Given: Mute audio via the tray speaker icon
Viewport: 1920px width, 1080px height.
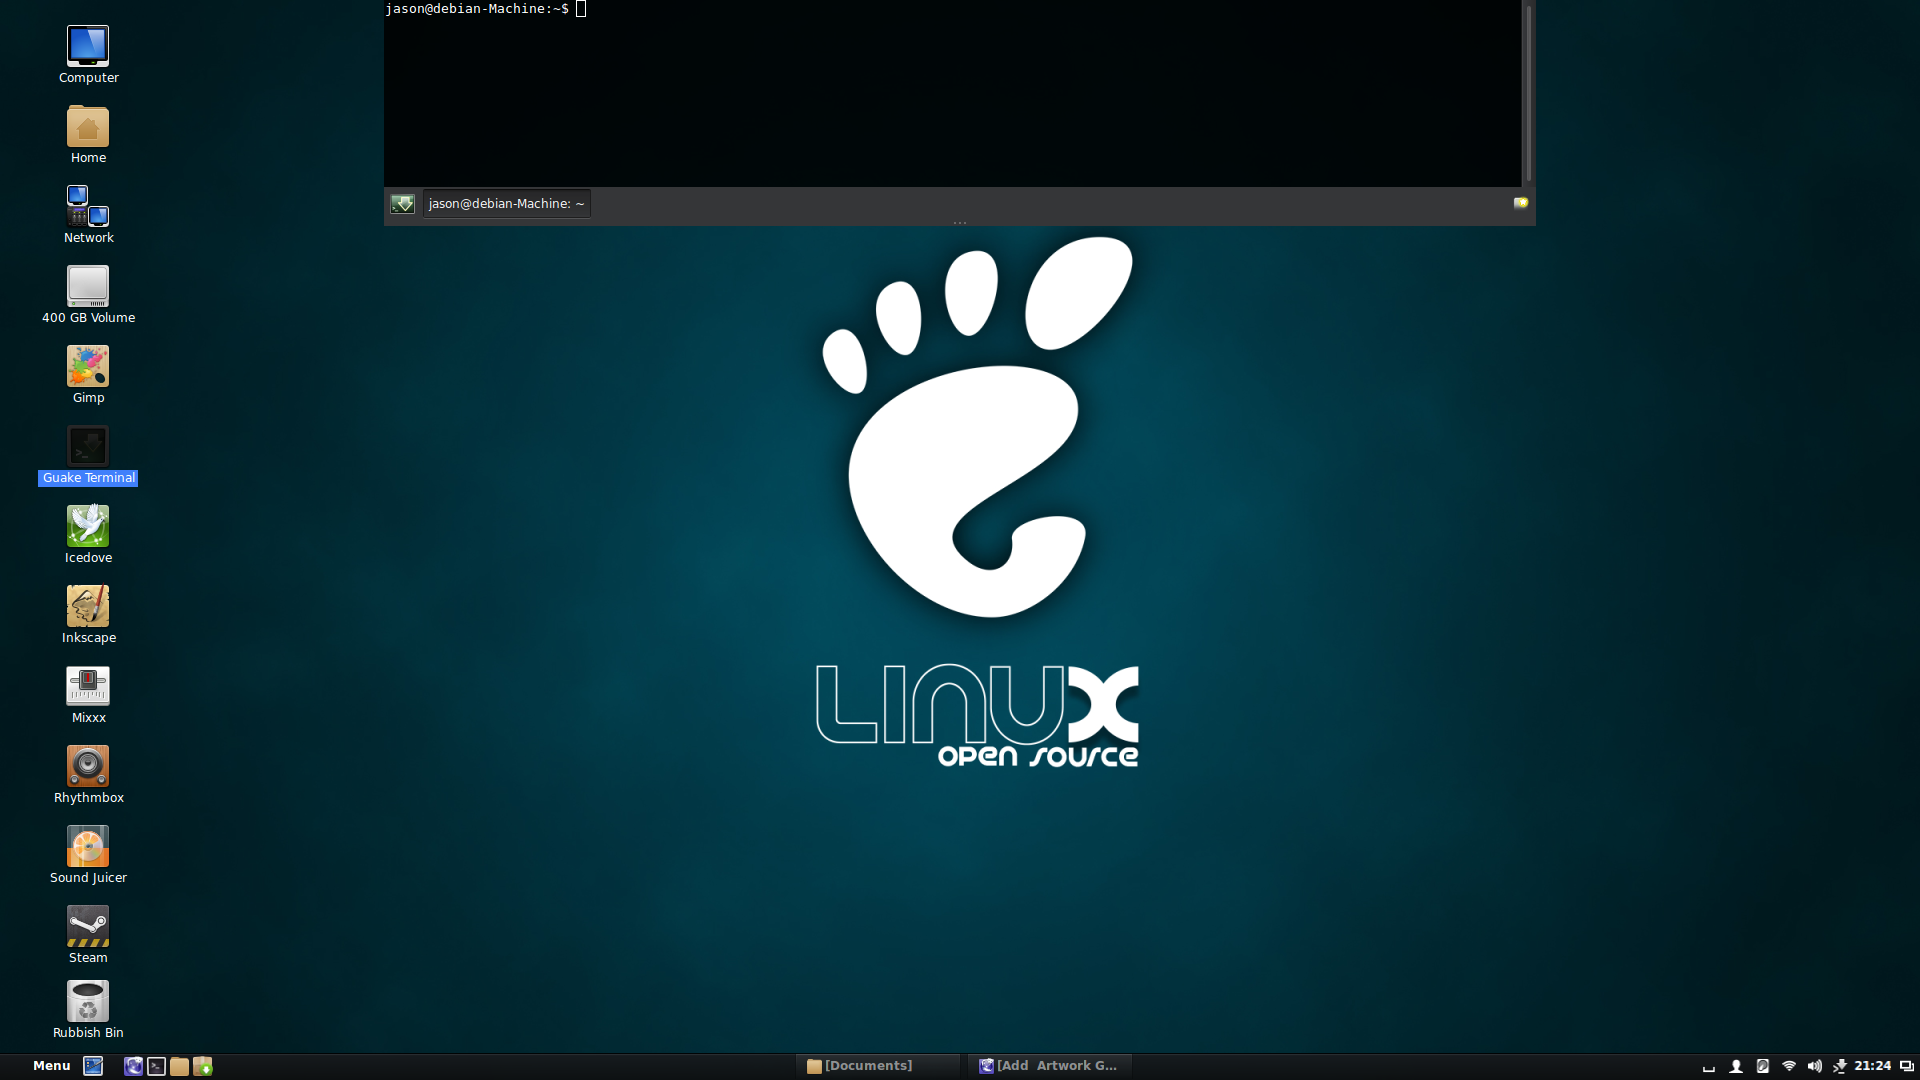Looking at the screenshot, I should click(x=1814, y=1066).
